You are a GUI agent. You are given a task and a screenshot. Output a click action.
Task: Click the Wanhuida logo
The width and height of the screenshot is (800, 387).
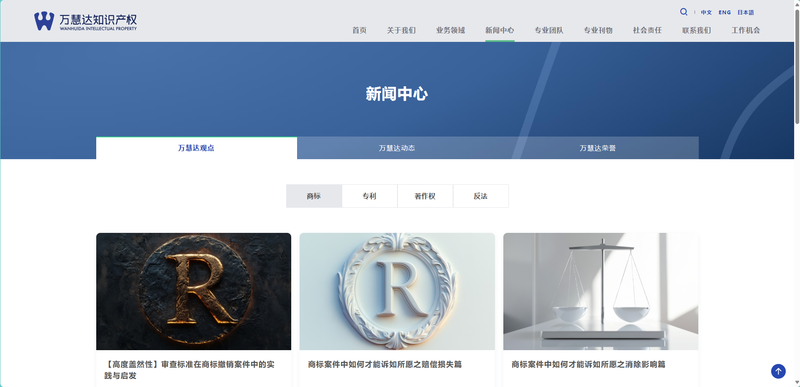[85, 21]
